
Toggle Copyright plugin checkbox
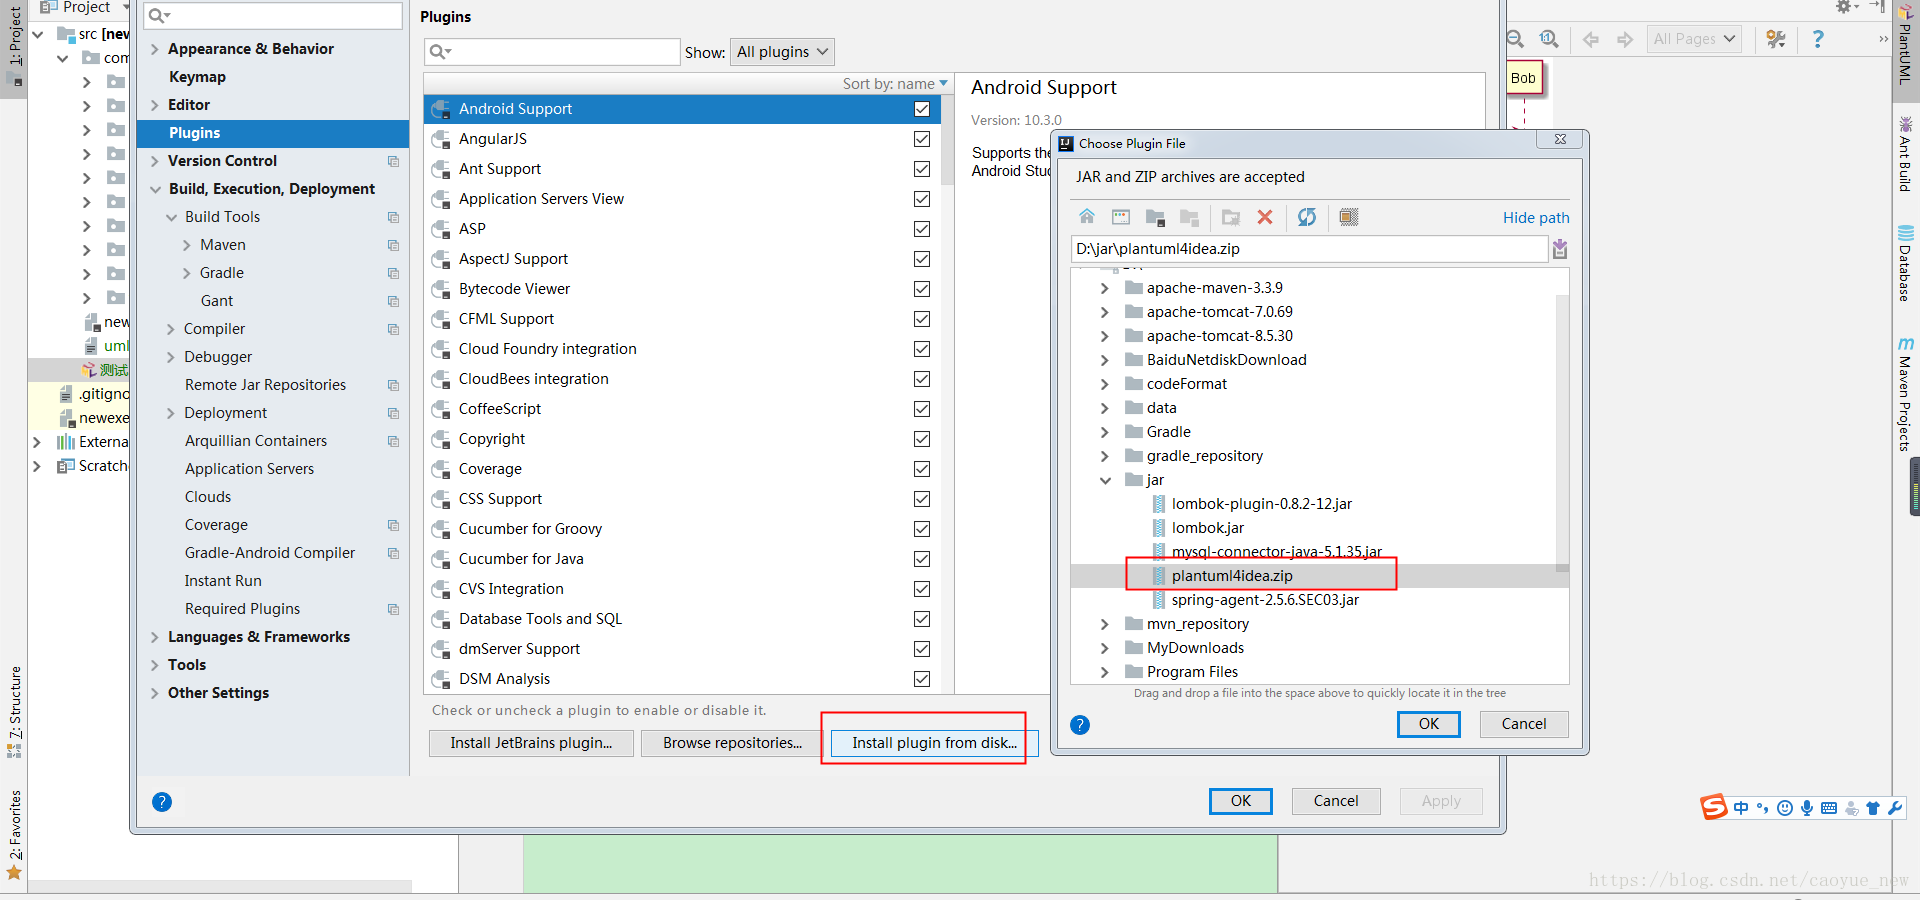click(x=922, y=439)
